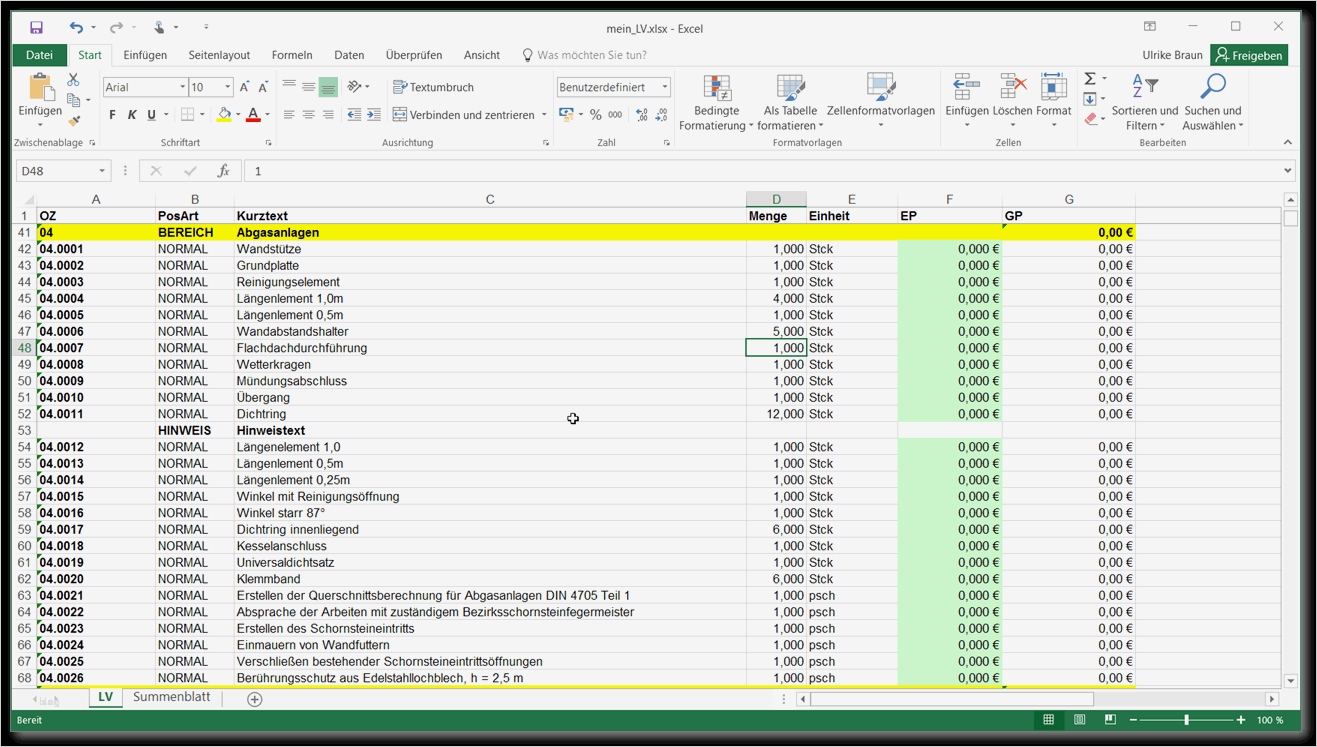
Task: Switch to the Formeln ribbon tab
Action: [x=291, y=55]
